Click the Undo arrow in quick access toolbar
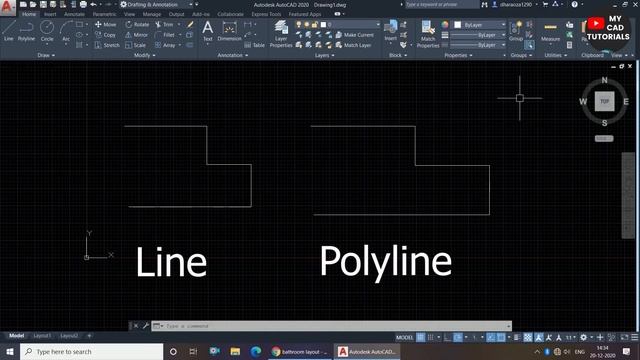The image size is (640, 360). coord(93,4)
